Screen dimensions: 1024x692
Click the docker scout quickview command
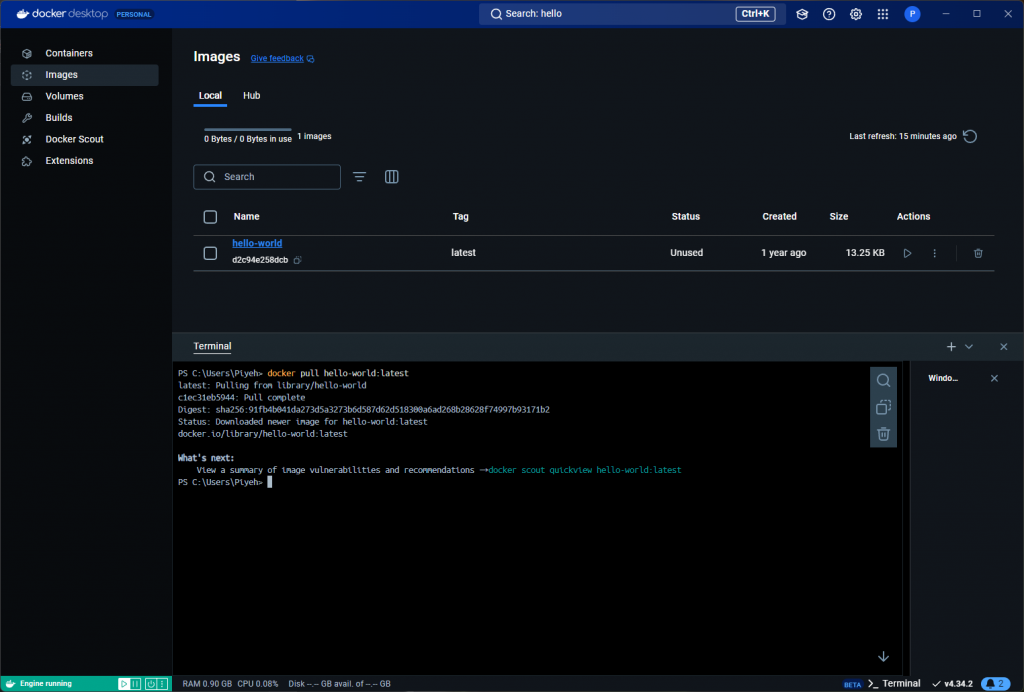click(x=584, y=470)
